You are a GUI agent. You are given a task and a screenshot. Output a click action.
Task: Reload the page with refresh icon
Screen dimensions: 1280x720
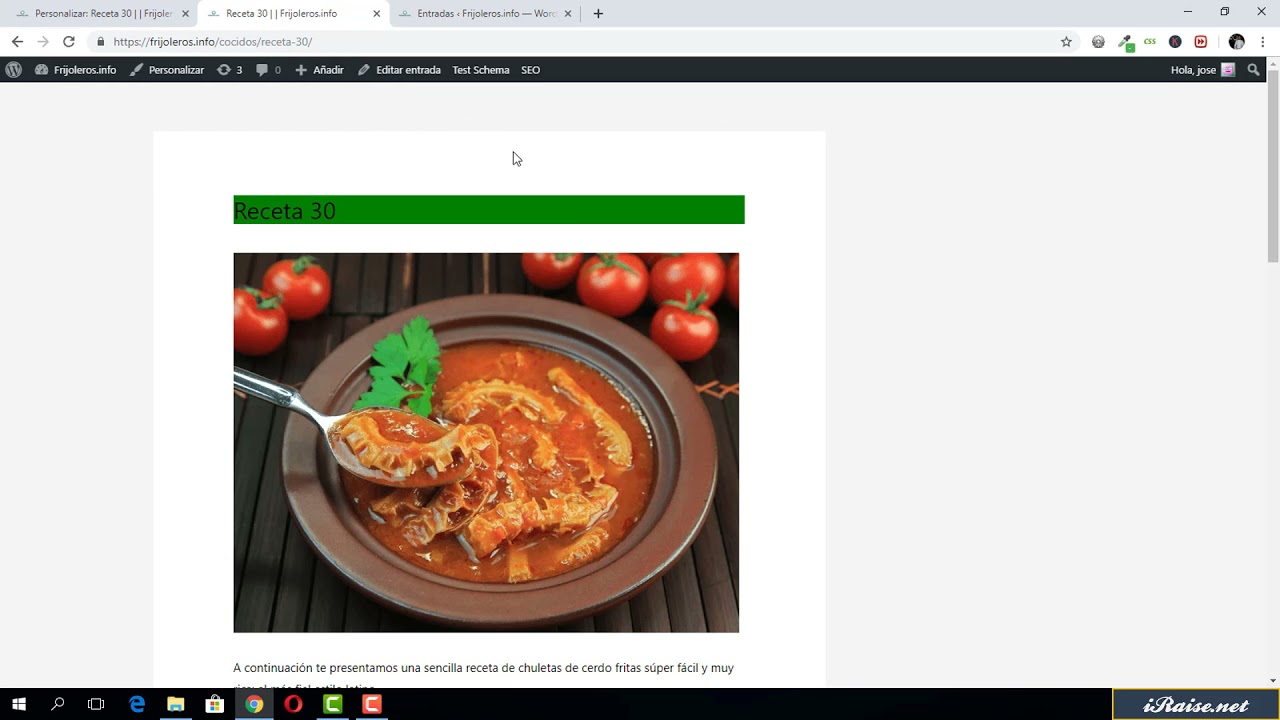[x=69, y=42]
